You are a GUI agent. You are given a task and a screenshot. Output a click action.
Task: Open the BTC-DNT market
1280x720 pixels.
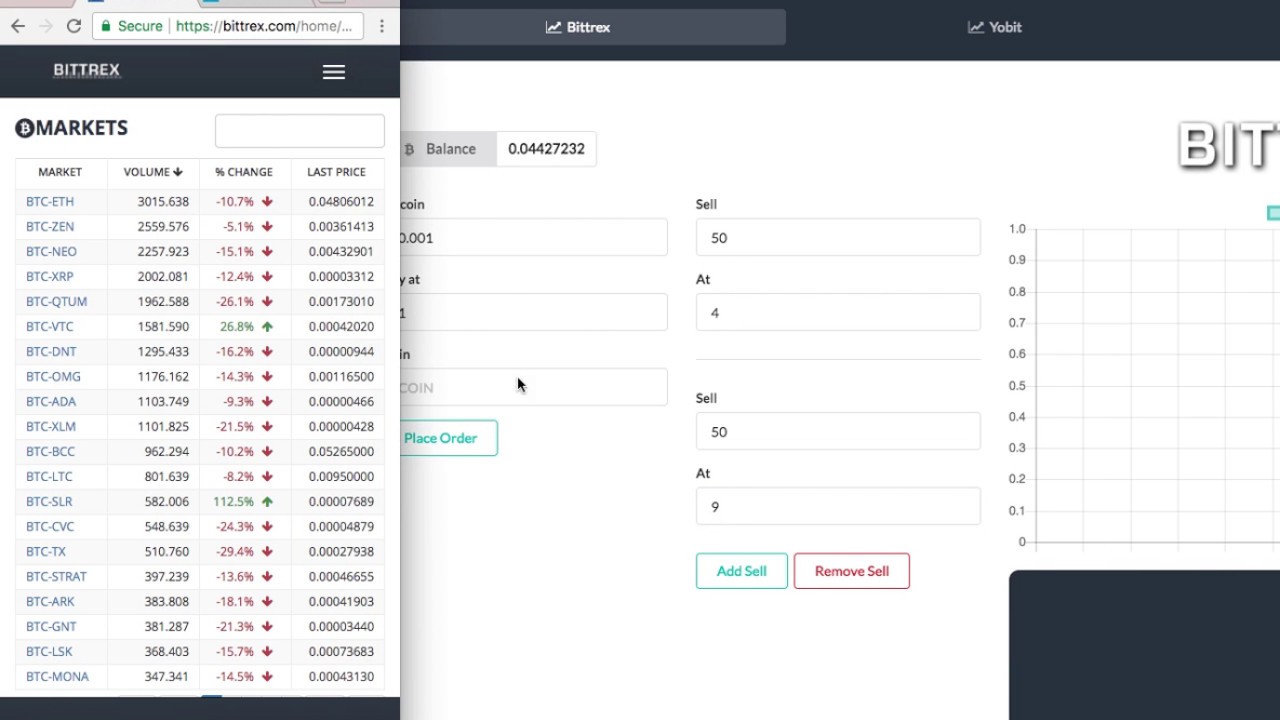pos(51,352)
